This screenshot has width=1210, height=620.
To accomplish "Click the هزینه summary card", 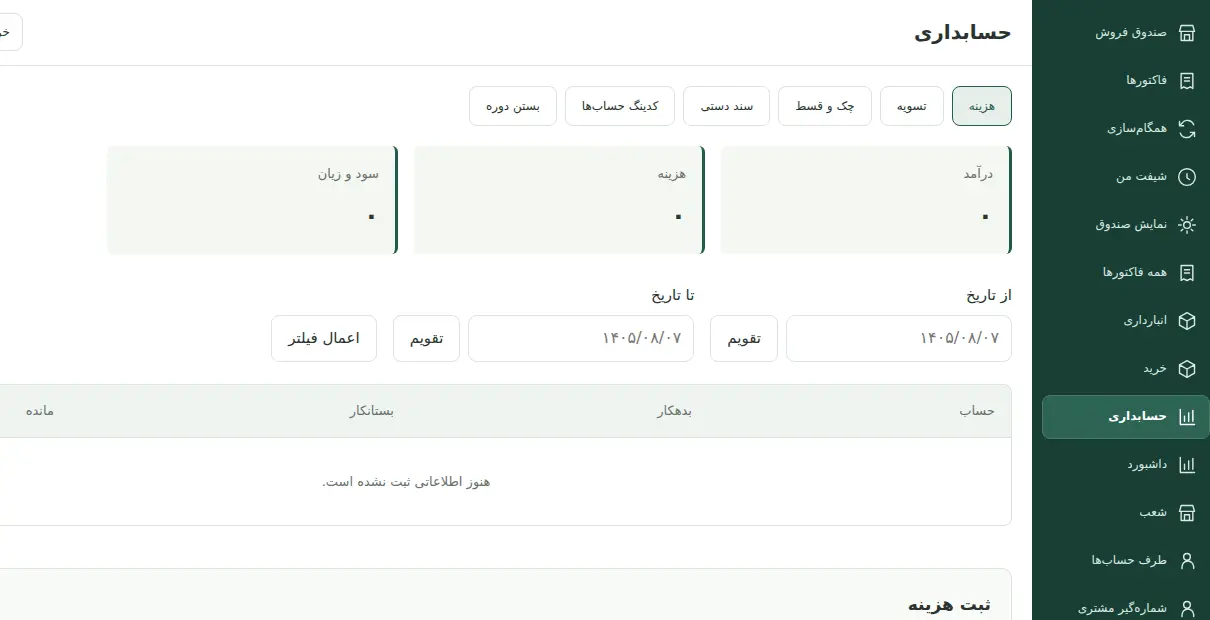I will [x=559, y=200].
